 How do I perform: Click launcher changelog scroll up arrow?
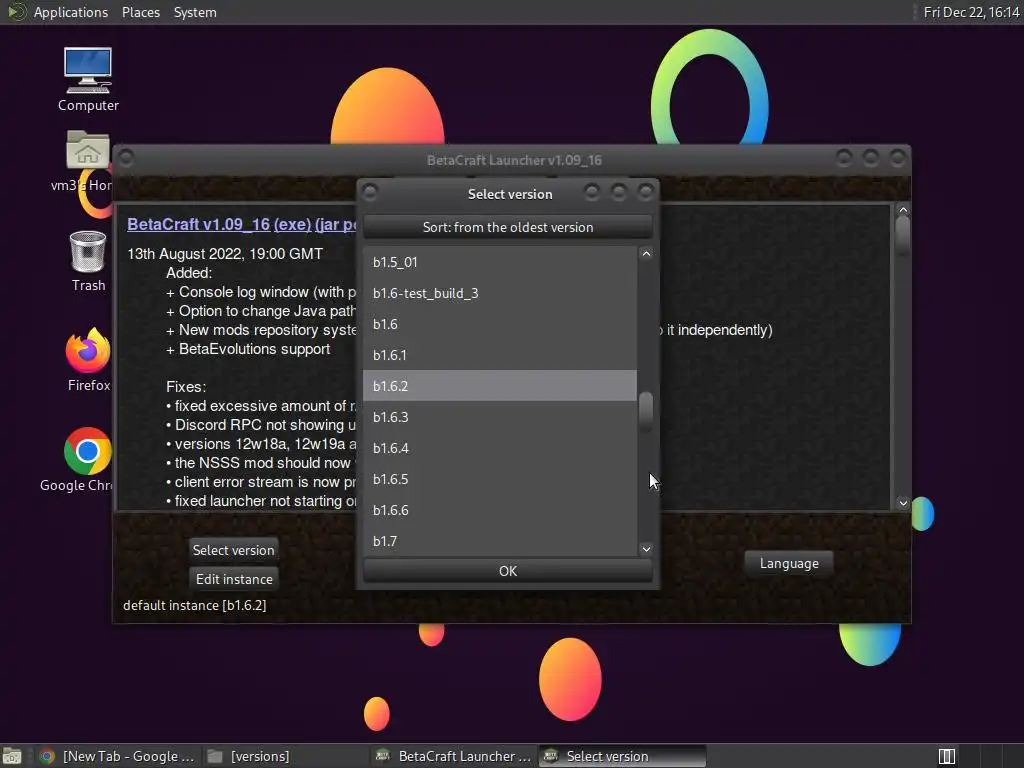click(x=903, y=210)
